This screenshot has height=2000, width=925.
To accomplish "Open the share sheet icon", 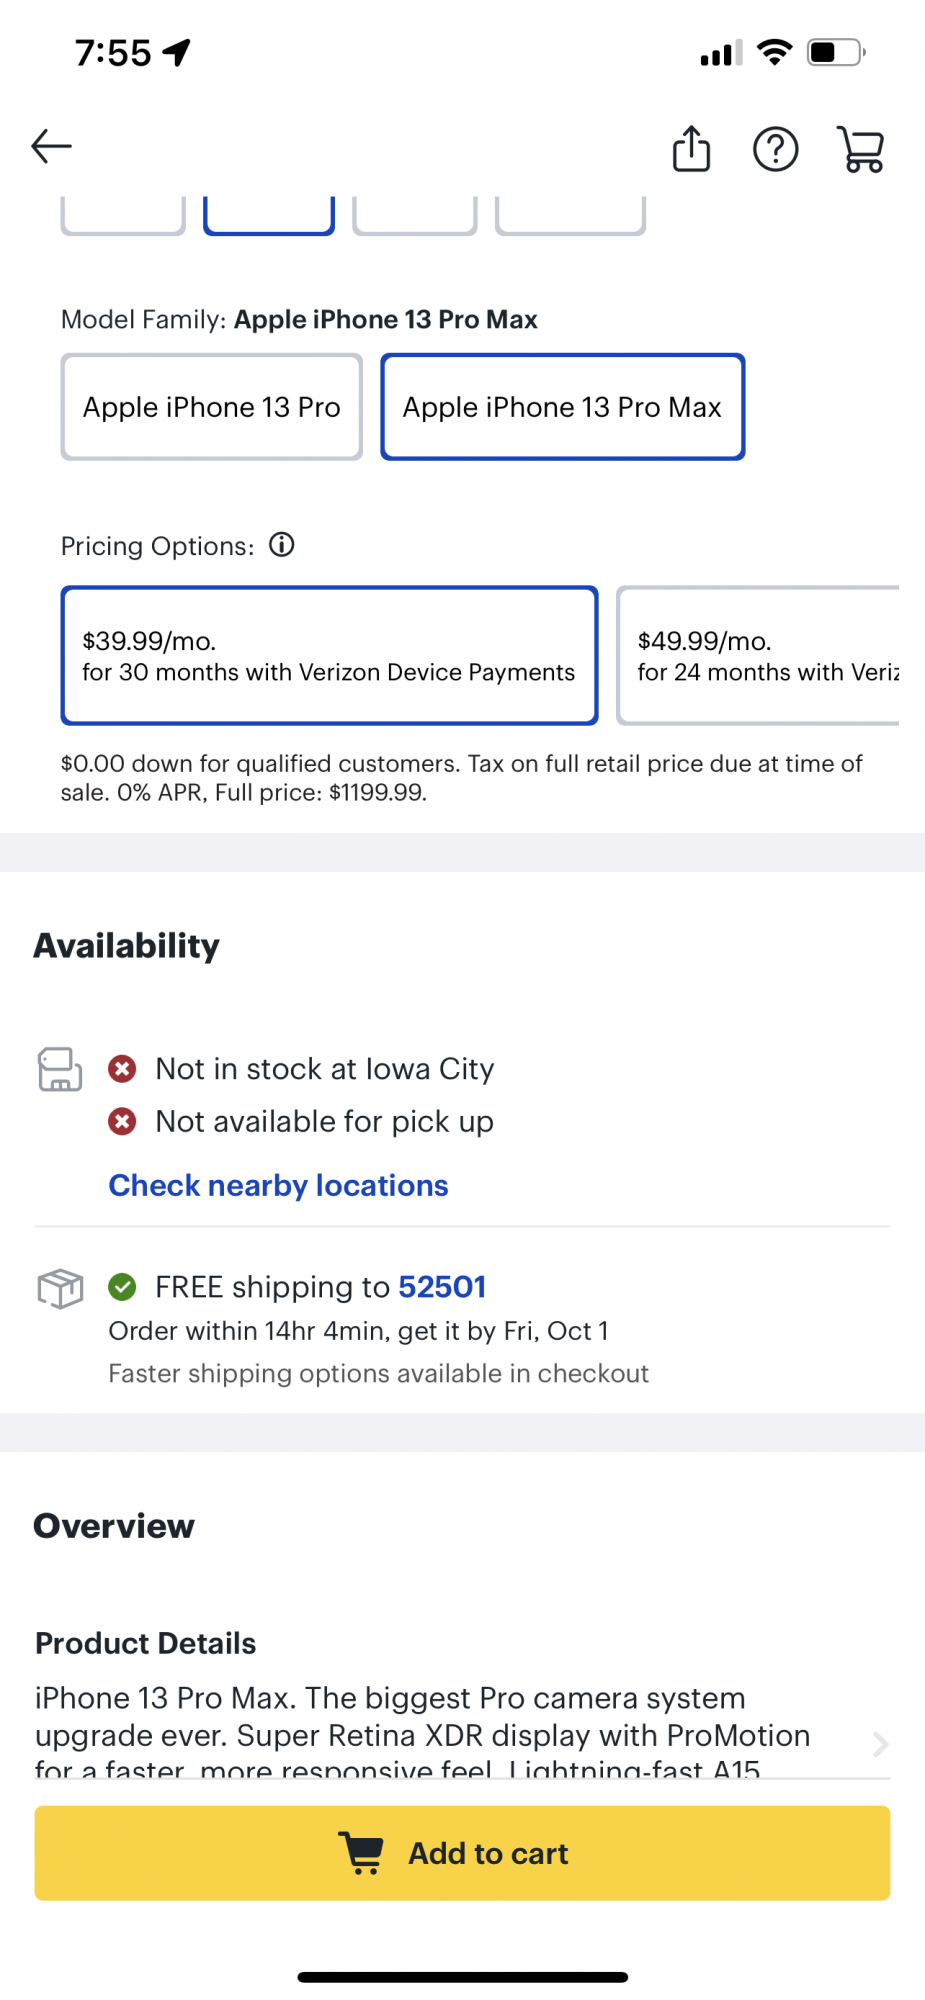I will click(691, 149).
